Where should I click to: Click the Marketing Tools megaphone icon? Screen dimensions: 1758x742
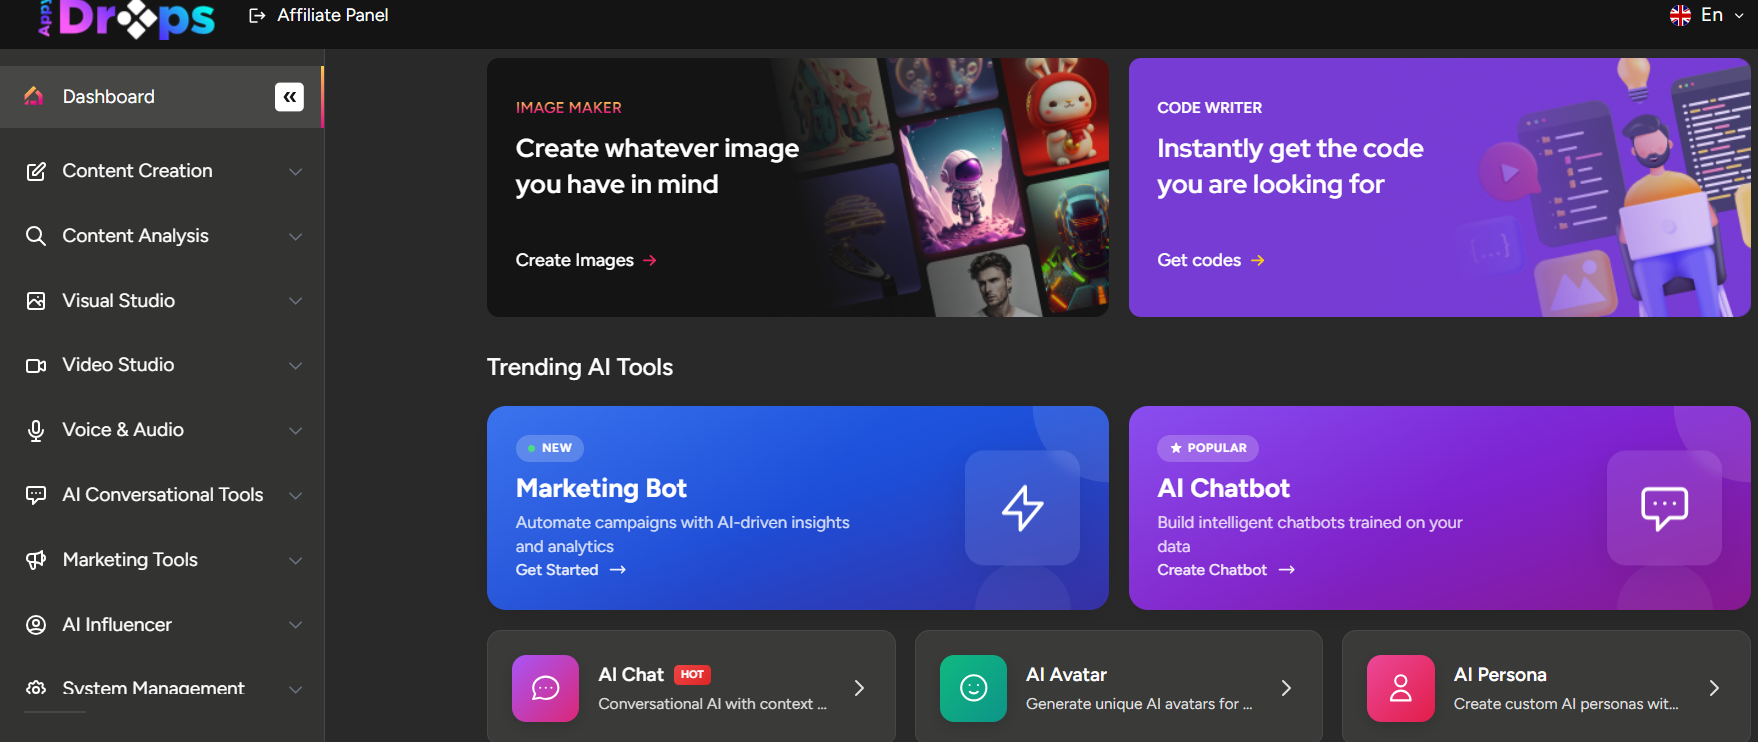pyautogui.click(x=36, y=560)
